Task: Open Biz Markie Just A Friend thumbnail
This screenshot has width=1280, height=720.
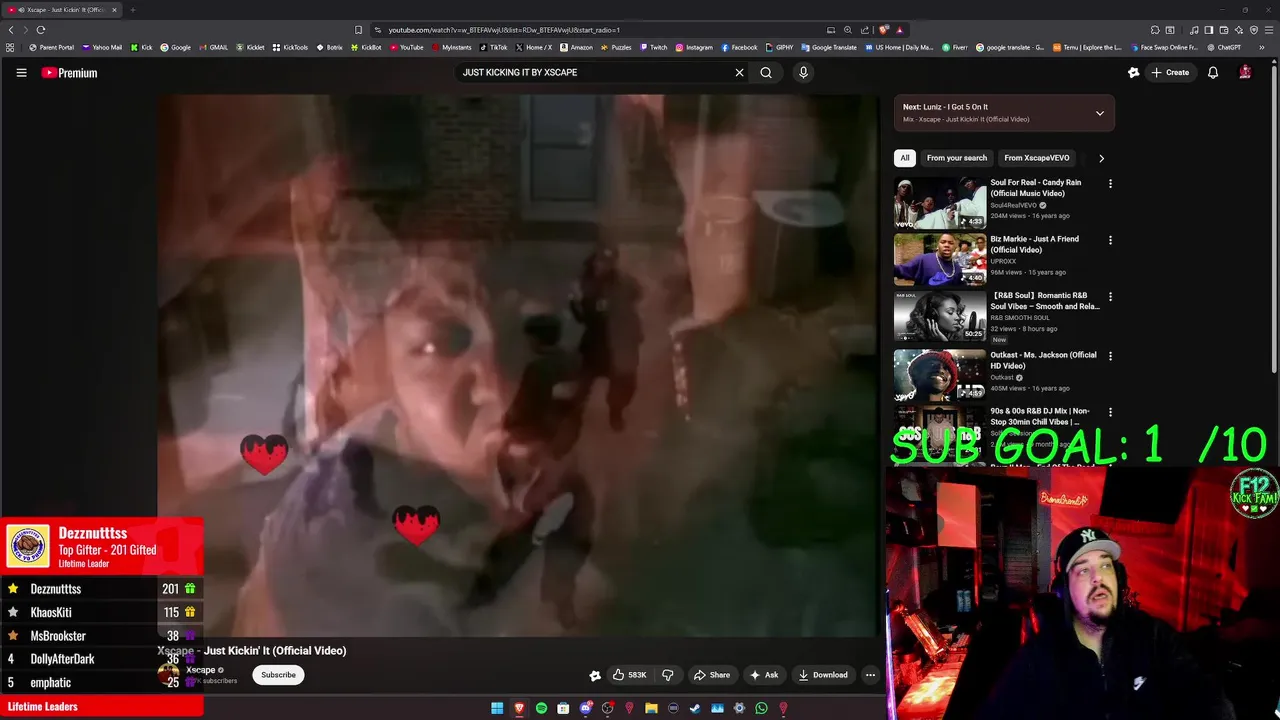Action: pos(940,260)
